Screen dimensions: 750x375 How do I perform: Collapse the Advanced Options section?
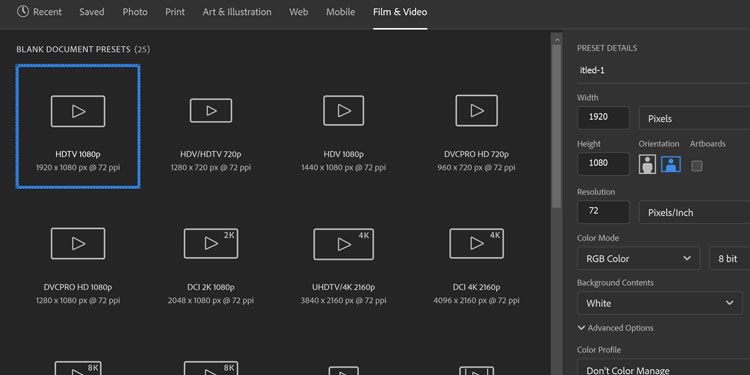coord(615,328)
